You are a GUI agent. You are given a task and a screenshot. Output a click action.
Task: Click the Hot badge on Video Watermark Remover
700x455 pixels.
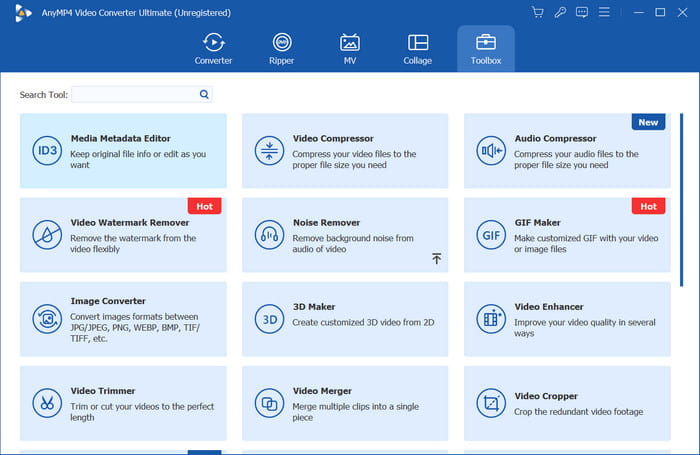pos(204,206)
